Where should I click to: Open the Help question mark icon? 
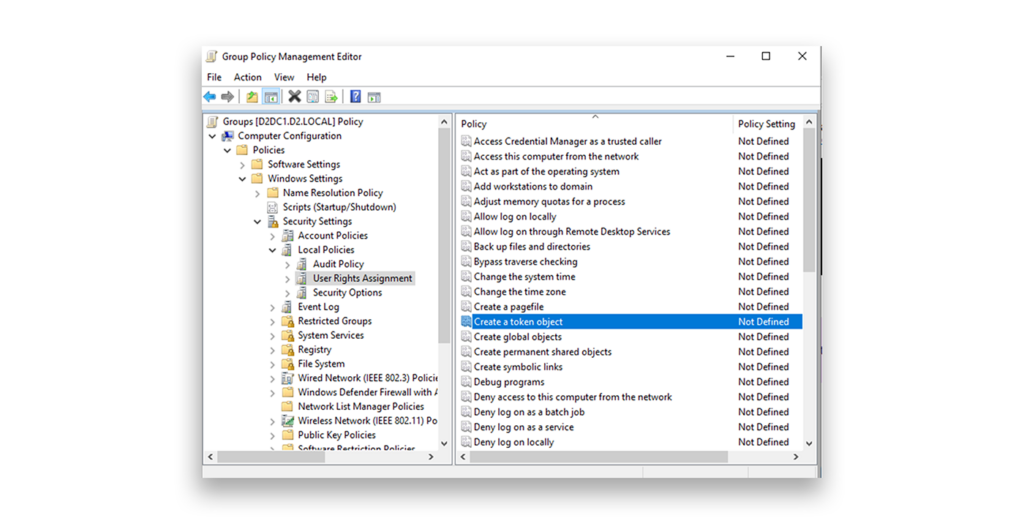pos(355,97)
